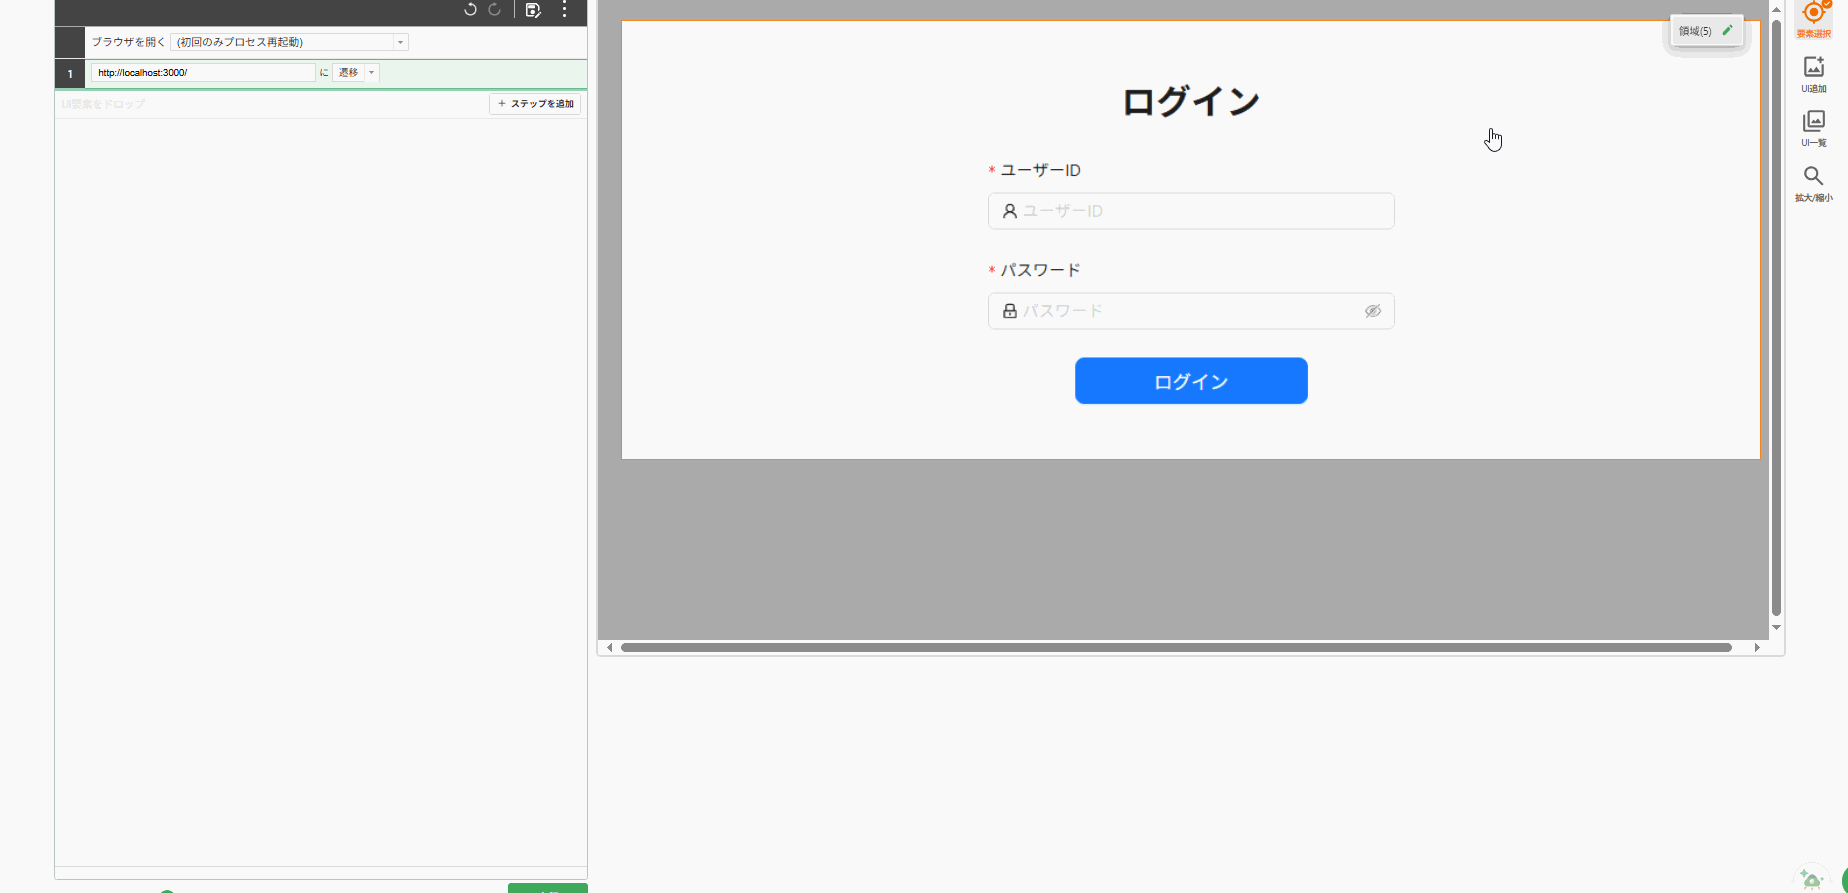This screenshot has height=893, width=1848.
Task: Expand the 初回のみプロセス再起動 dropdown
Action: pos(400,42)
